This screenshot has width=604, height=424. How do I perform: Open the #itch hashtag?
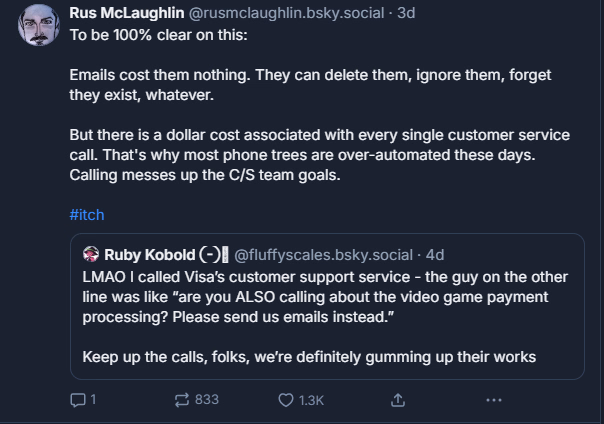(87, 215)
